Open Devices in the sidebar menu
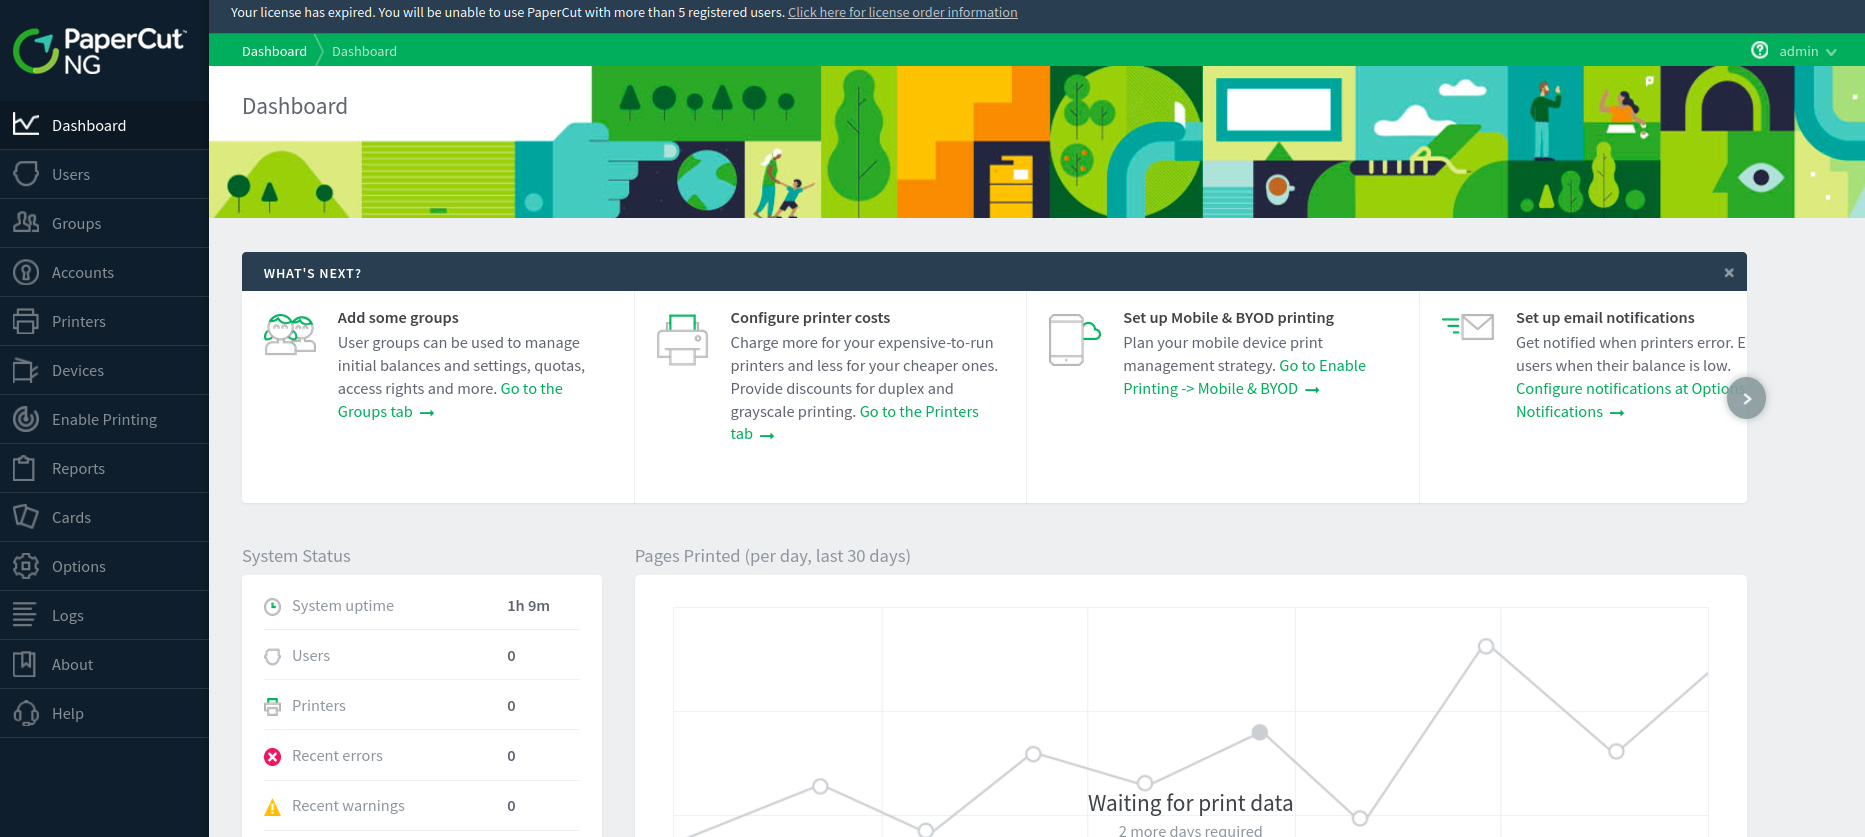 coord(104,370)
